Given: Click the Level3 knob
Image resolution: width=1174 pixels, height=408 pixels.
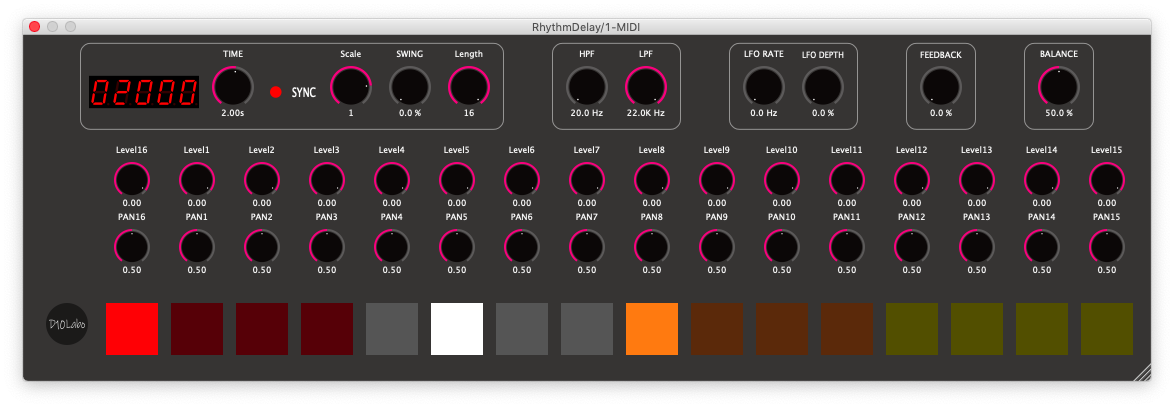Looking at the screenshot, I should pyautogui.click(x=326, y=180).
